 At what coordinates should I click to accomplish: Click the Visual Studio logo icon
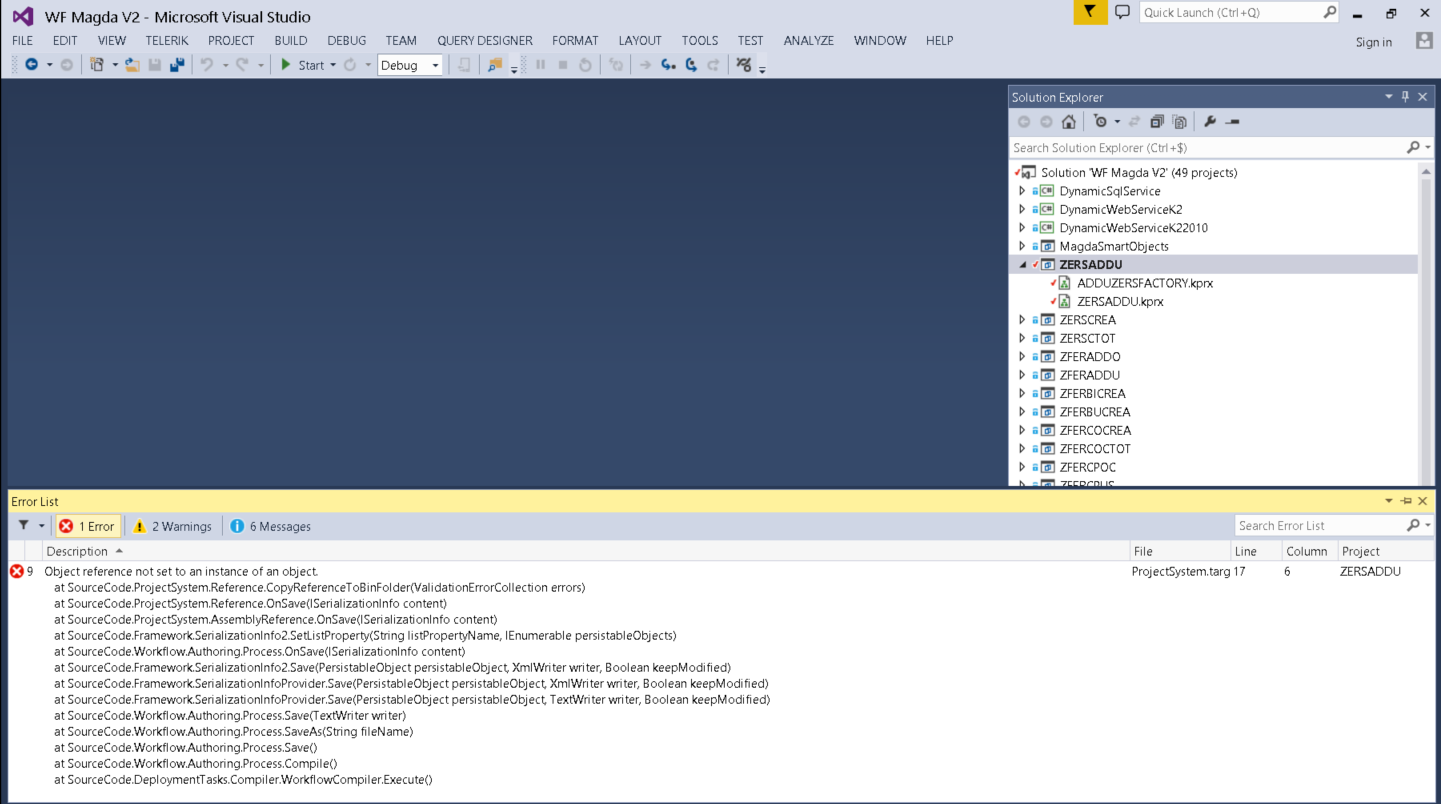22,16
